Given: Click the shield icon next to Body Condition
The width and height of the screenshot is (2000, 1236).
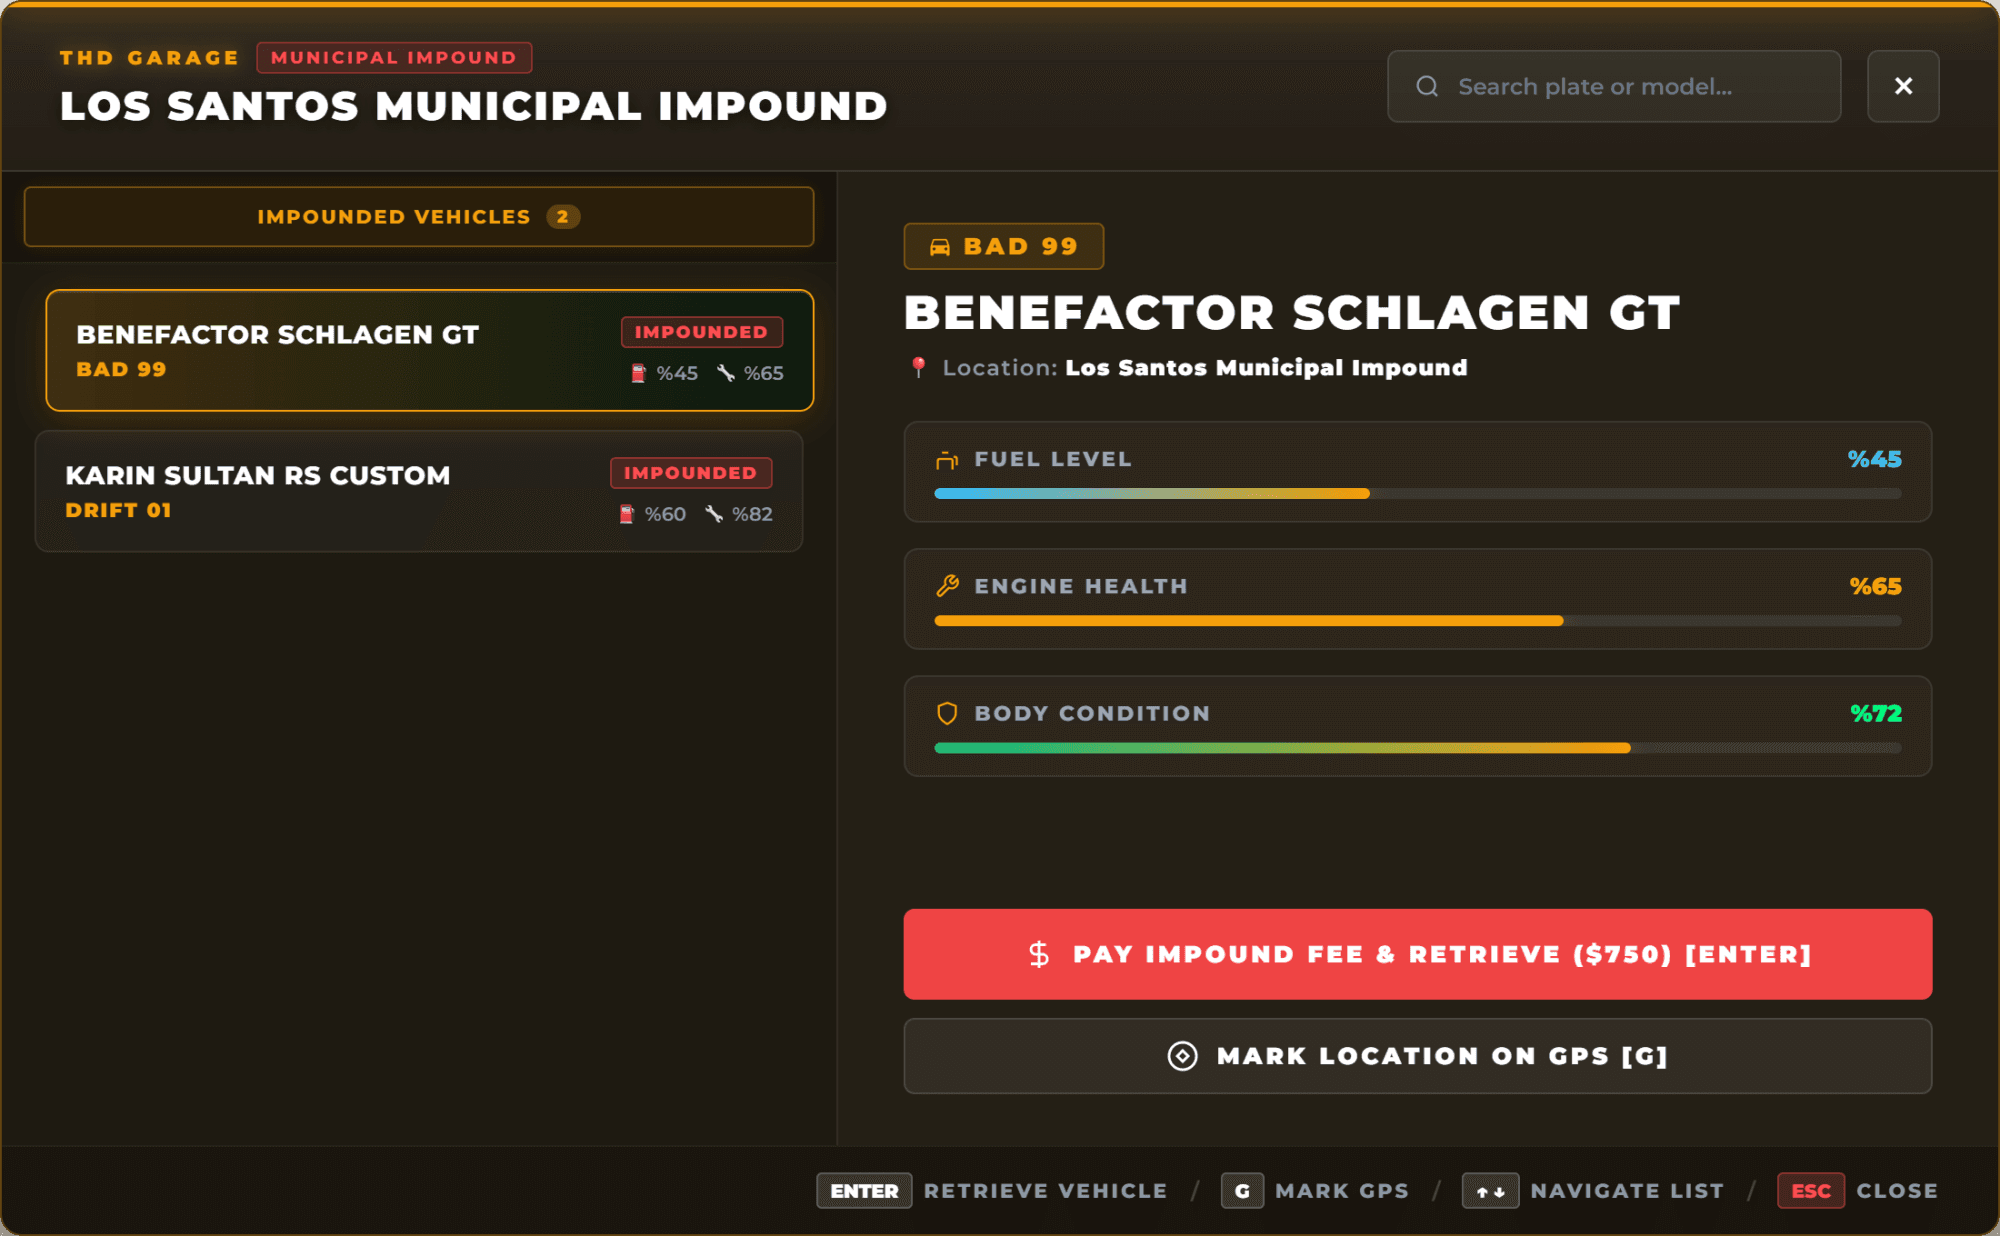Looking at the screenshot, I should (x=947, y=713).
